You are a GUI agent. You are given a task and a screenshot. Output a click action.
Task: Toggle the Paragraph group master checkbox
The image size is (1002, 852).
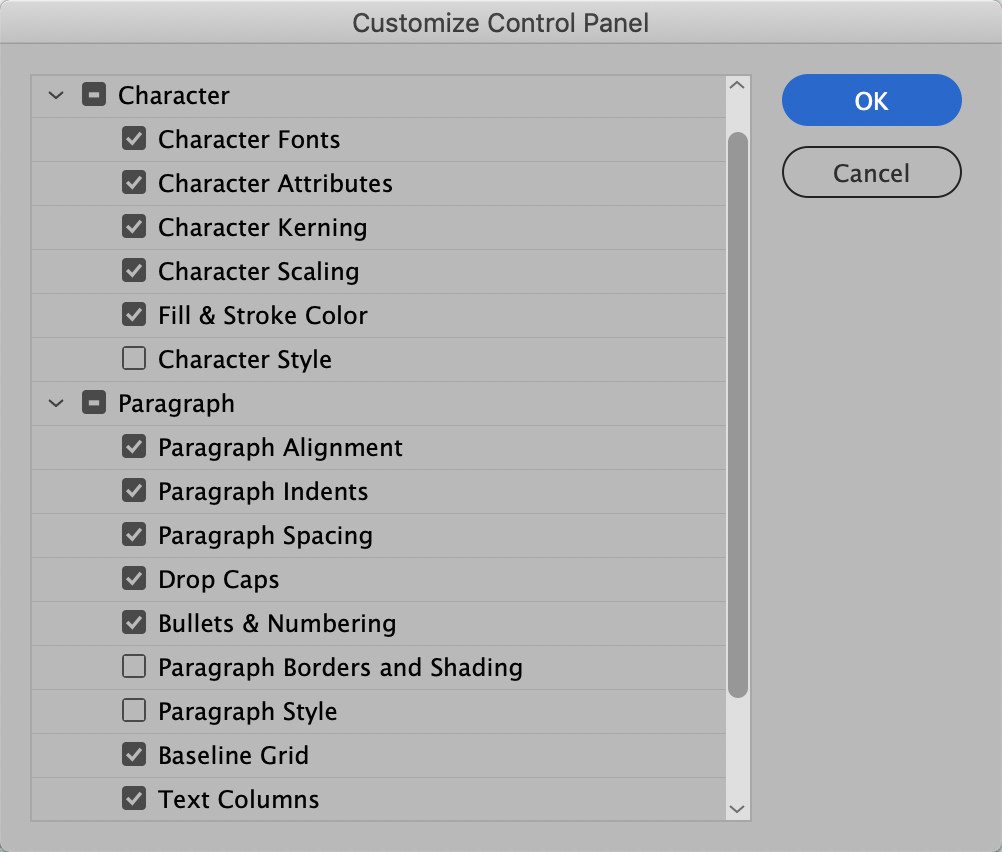95,403
